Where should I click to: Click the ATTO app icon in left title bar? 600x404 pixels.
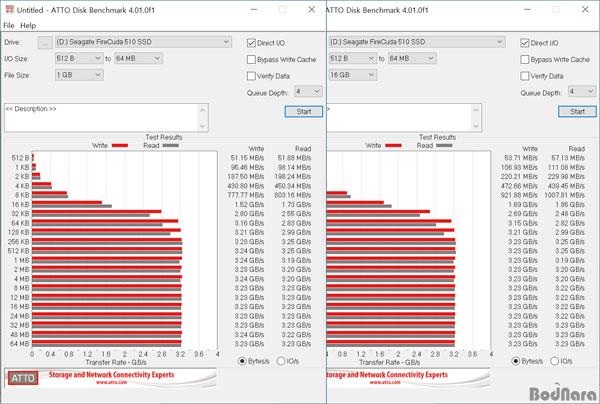click(10, 10)
